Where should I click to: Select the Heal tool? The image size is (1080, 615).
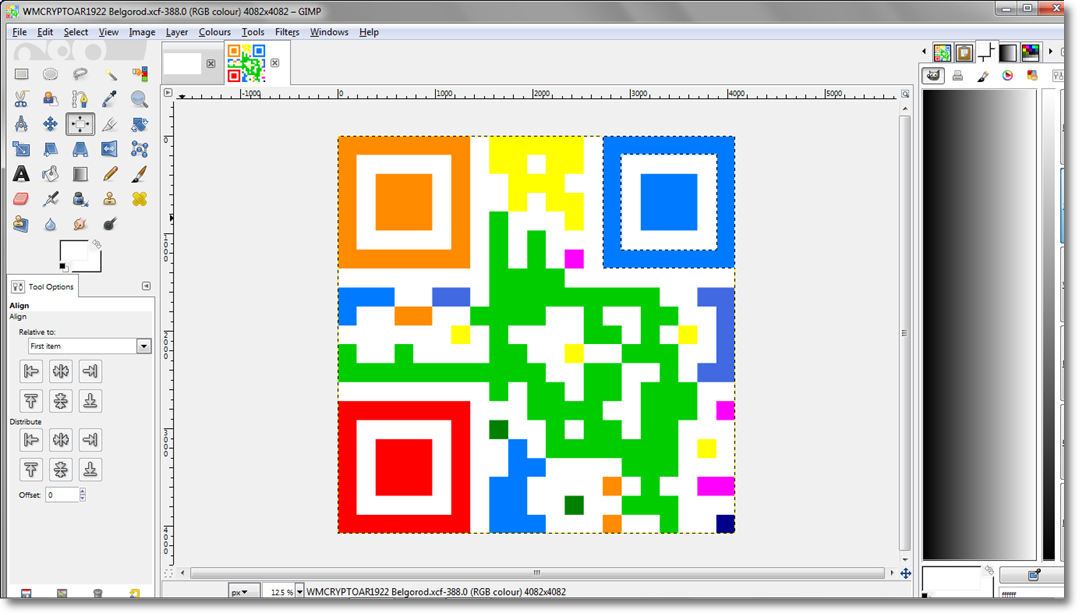coord(140,199)
